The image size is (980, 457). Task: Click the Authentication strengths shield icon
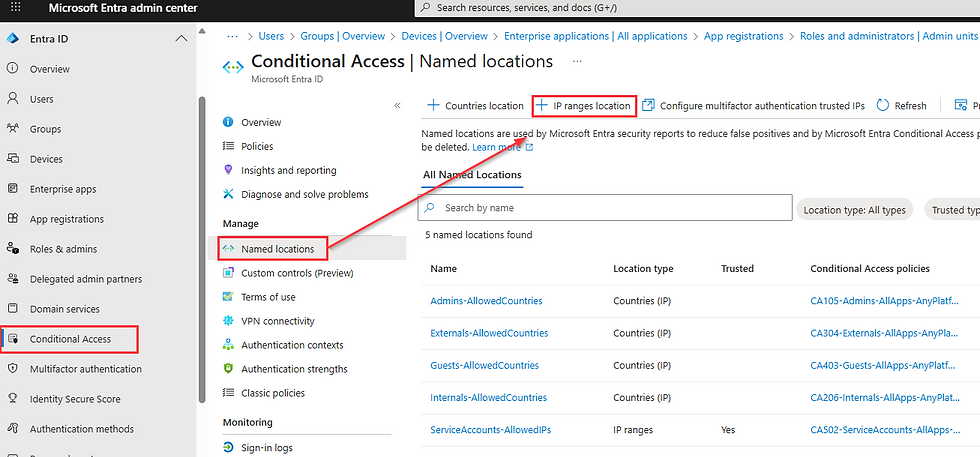(228, 369)
